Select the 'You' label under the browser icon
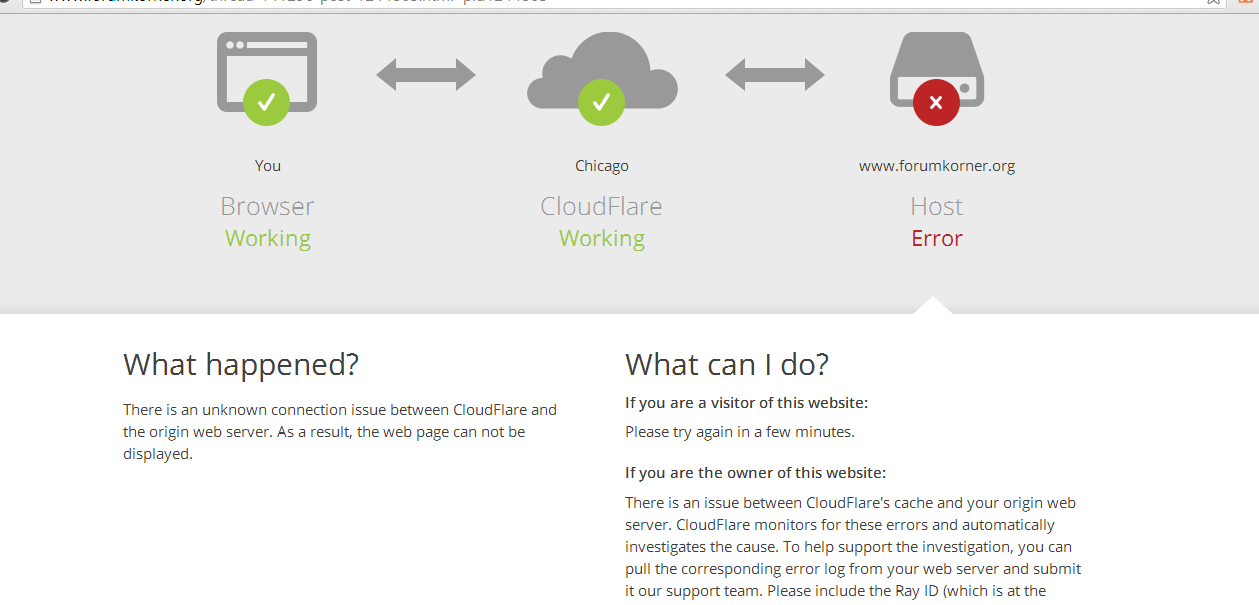The width and height of the screenshot is (1259, 605). pyautogui.click(x=268, y=166)
